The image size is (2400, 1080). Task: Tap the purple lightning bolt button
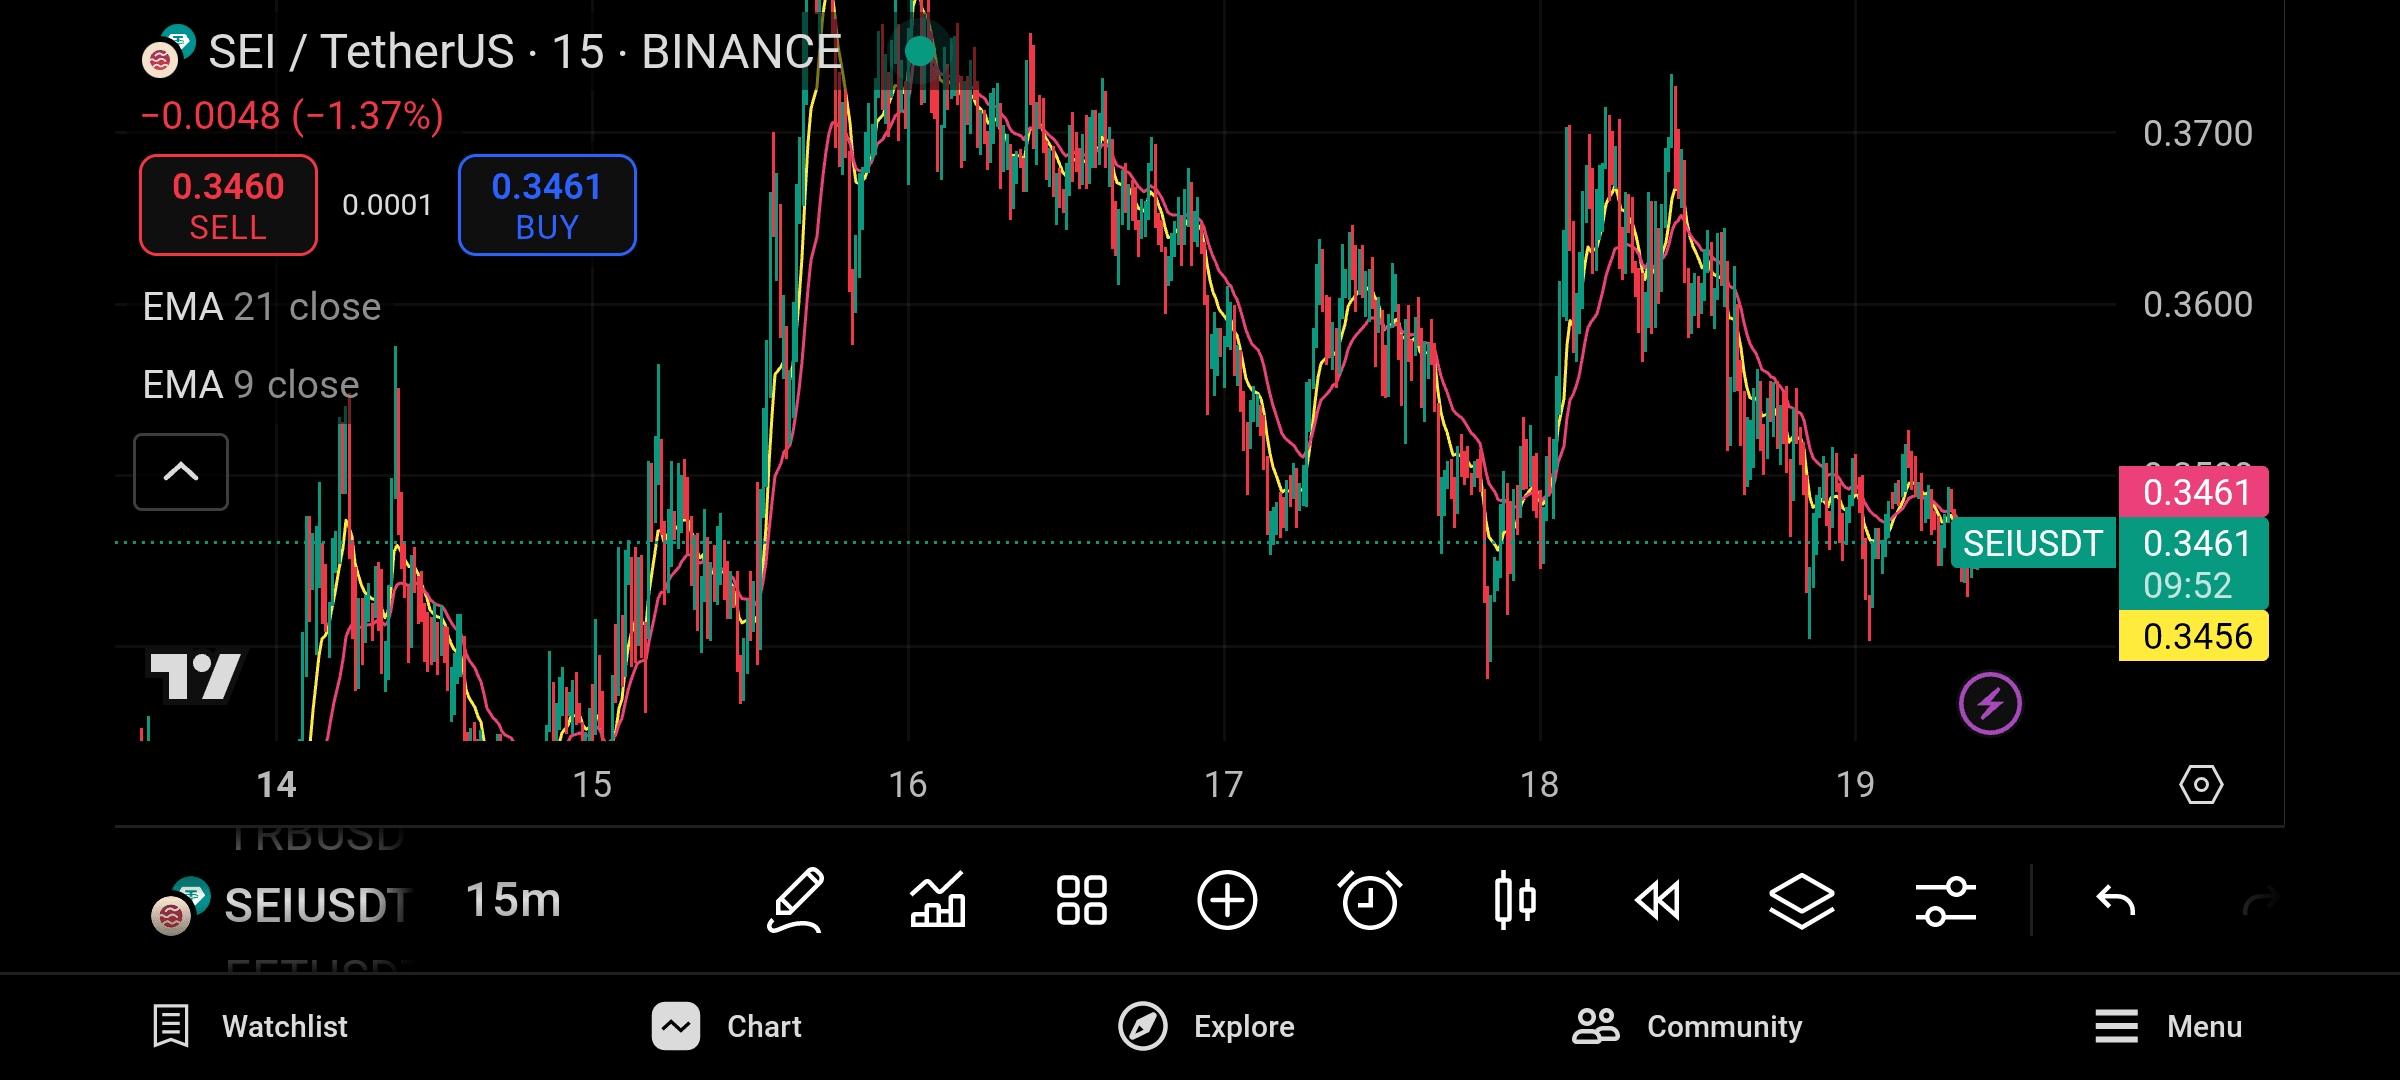click(x=1990, y=704)
